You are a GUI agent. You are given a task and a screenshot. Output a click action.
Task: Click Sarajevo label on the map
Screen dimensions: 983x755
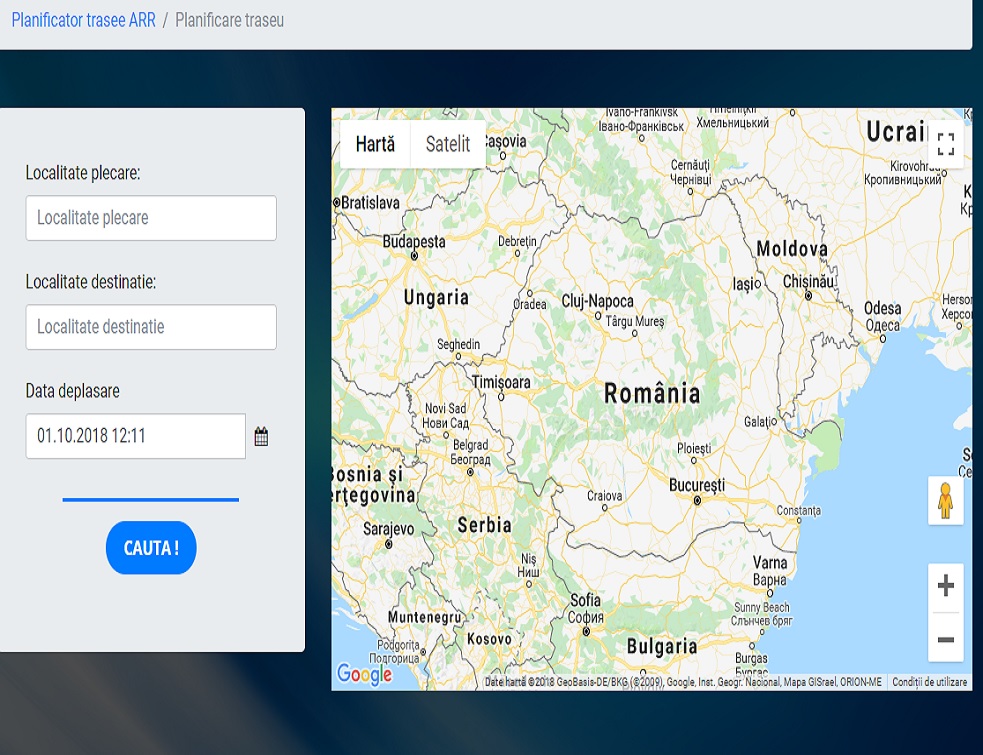389,529
